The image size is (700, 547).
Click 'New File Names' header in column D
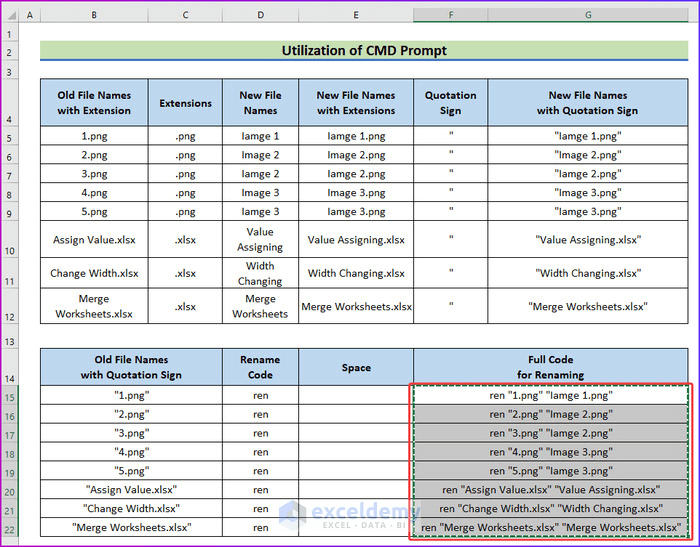tap(260, 103)
